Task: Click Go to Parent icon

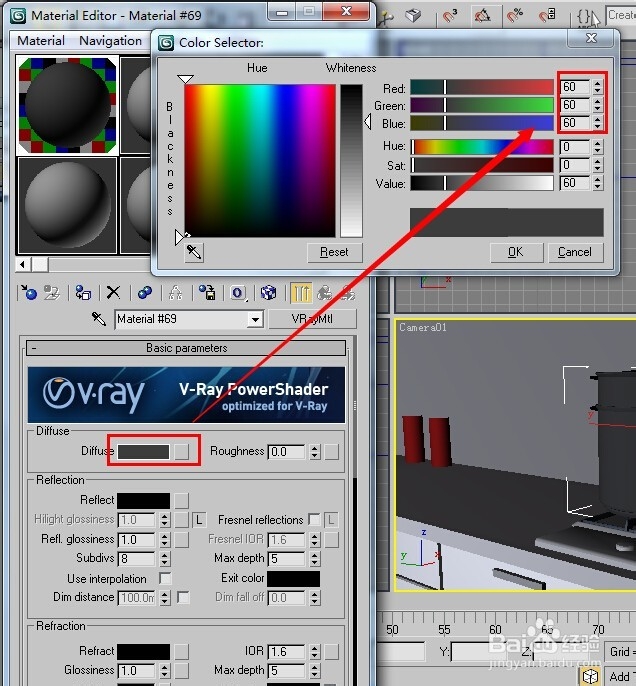Action: [x=325, y=293]
